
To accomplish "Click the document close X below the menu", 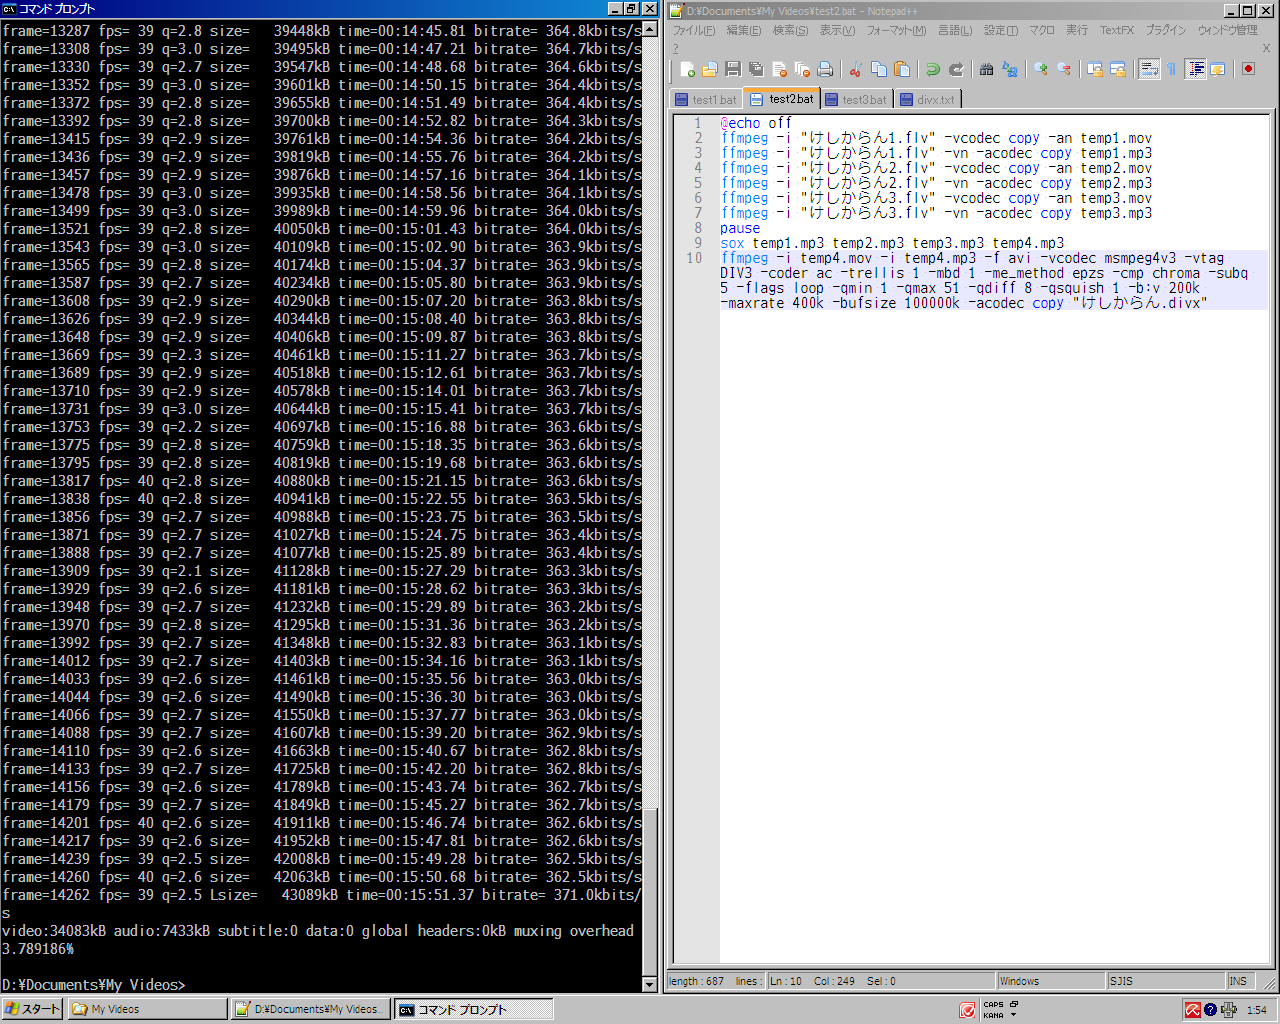I will point(1266,47).
